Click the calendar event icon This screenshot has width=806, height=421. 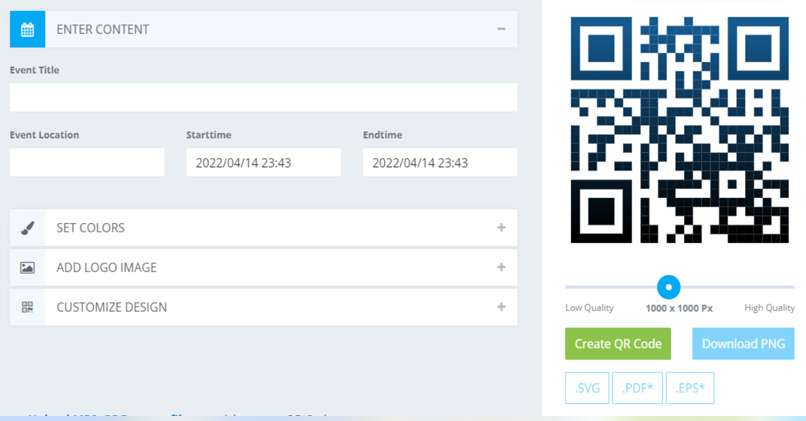(x=27, y=29)
